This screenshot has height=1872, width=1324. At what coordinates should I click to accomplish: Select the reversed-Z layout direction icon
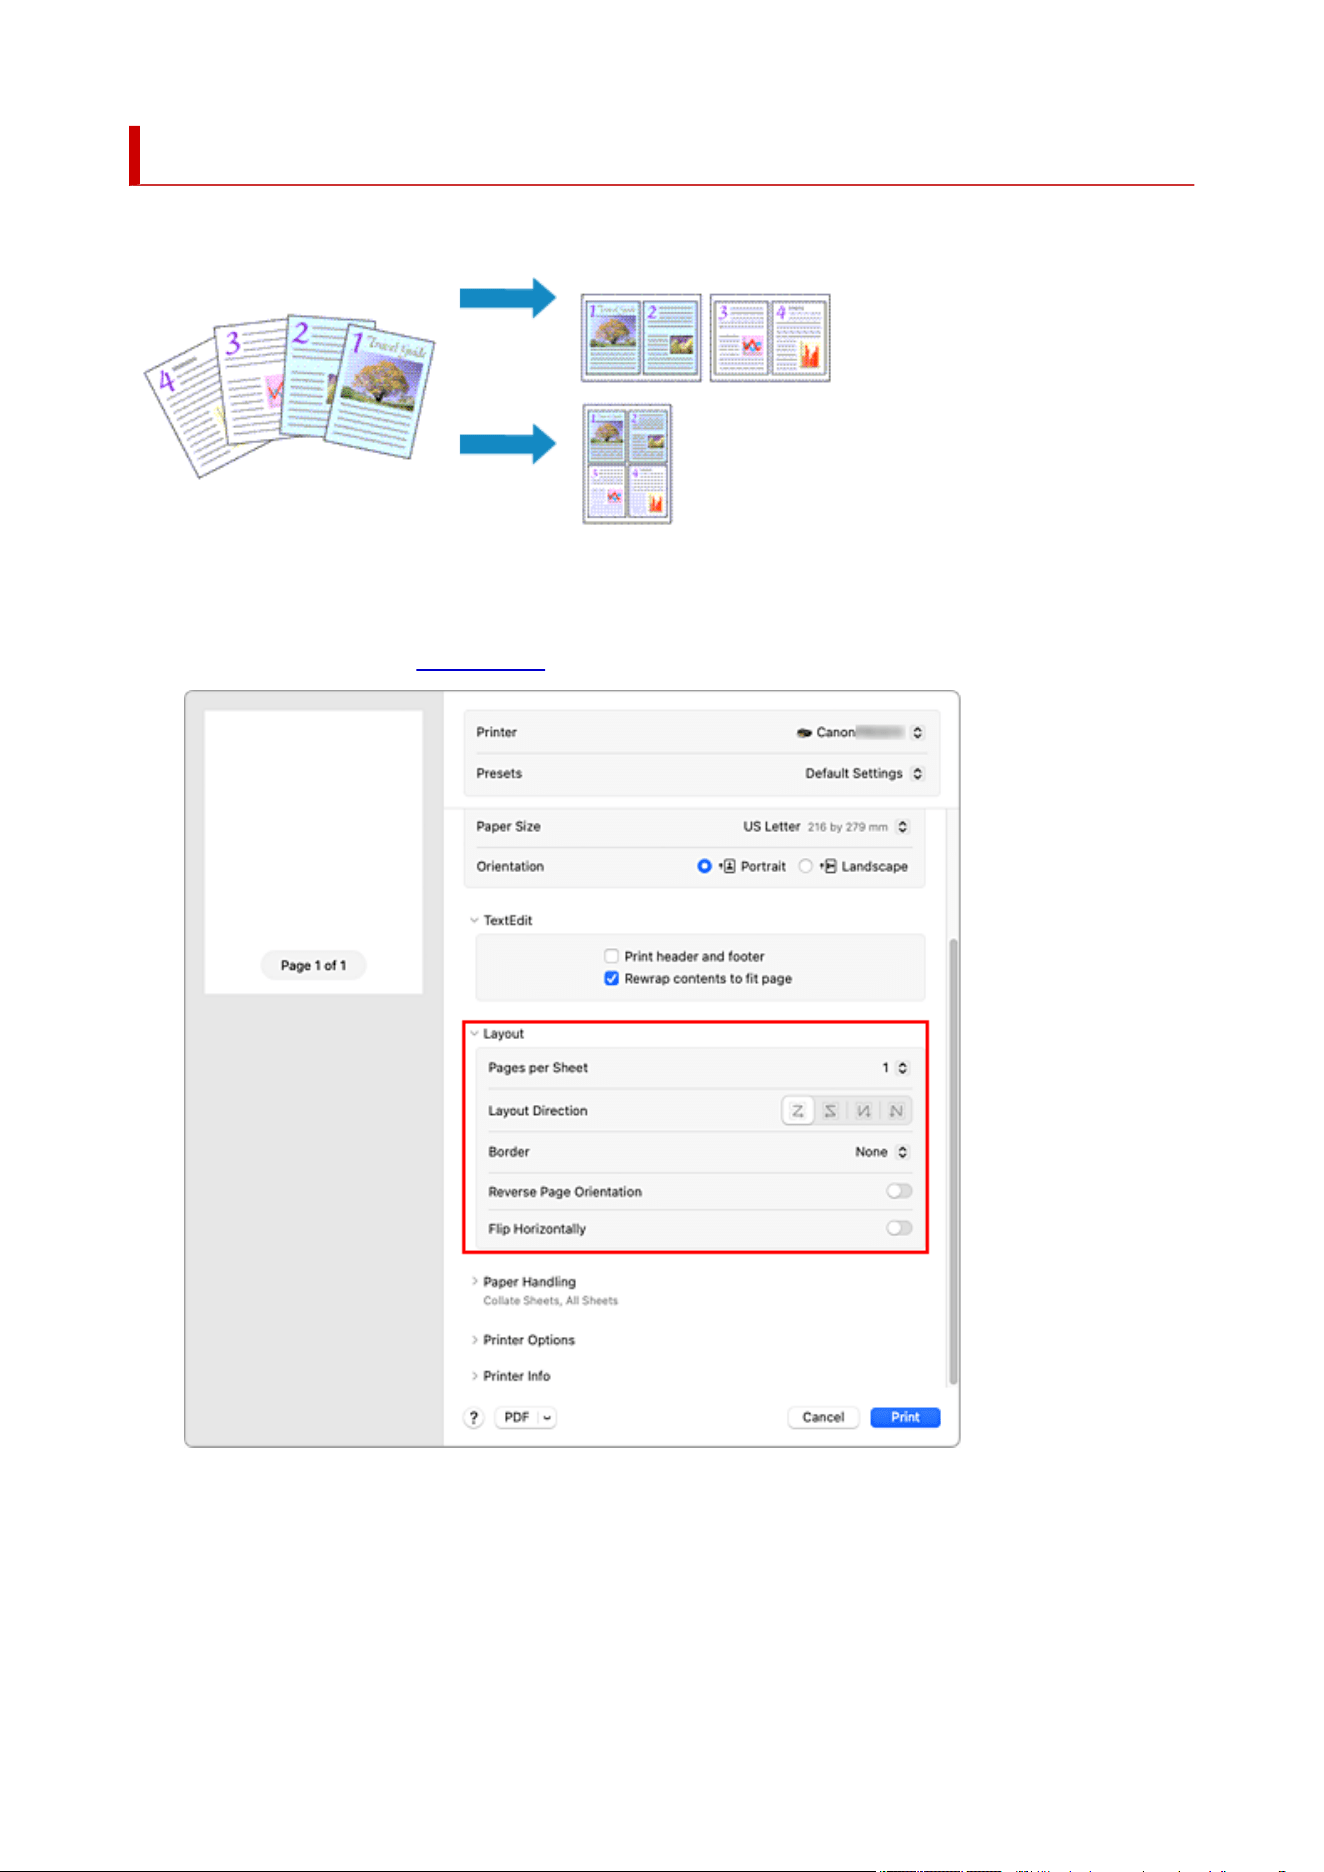point(830,1111)
